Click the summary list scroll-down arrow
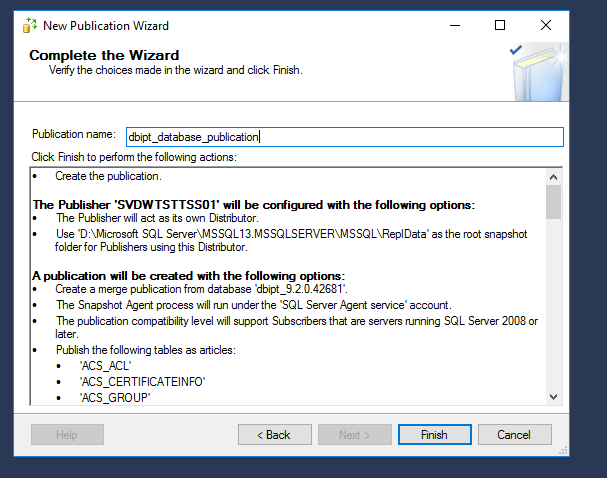Image resolution: width=607 pixels, height=478 pixels. (x=554, y=397)
